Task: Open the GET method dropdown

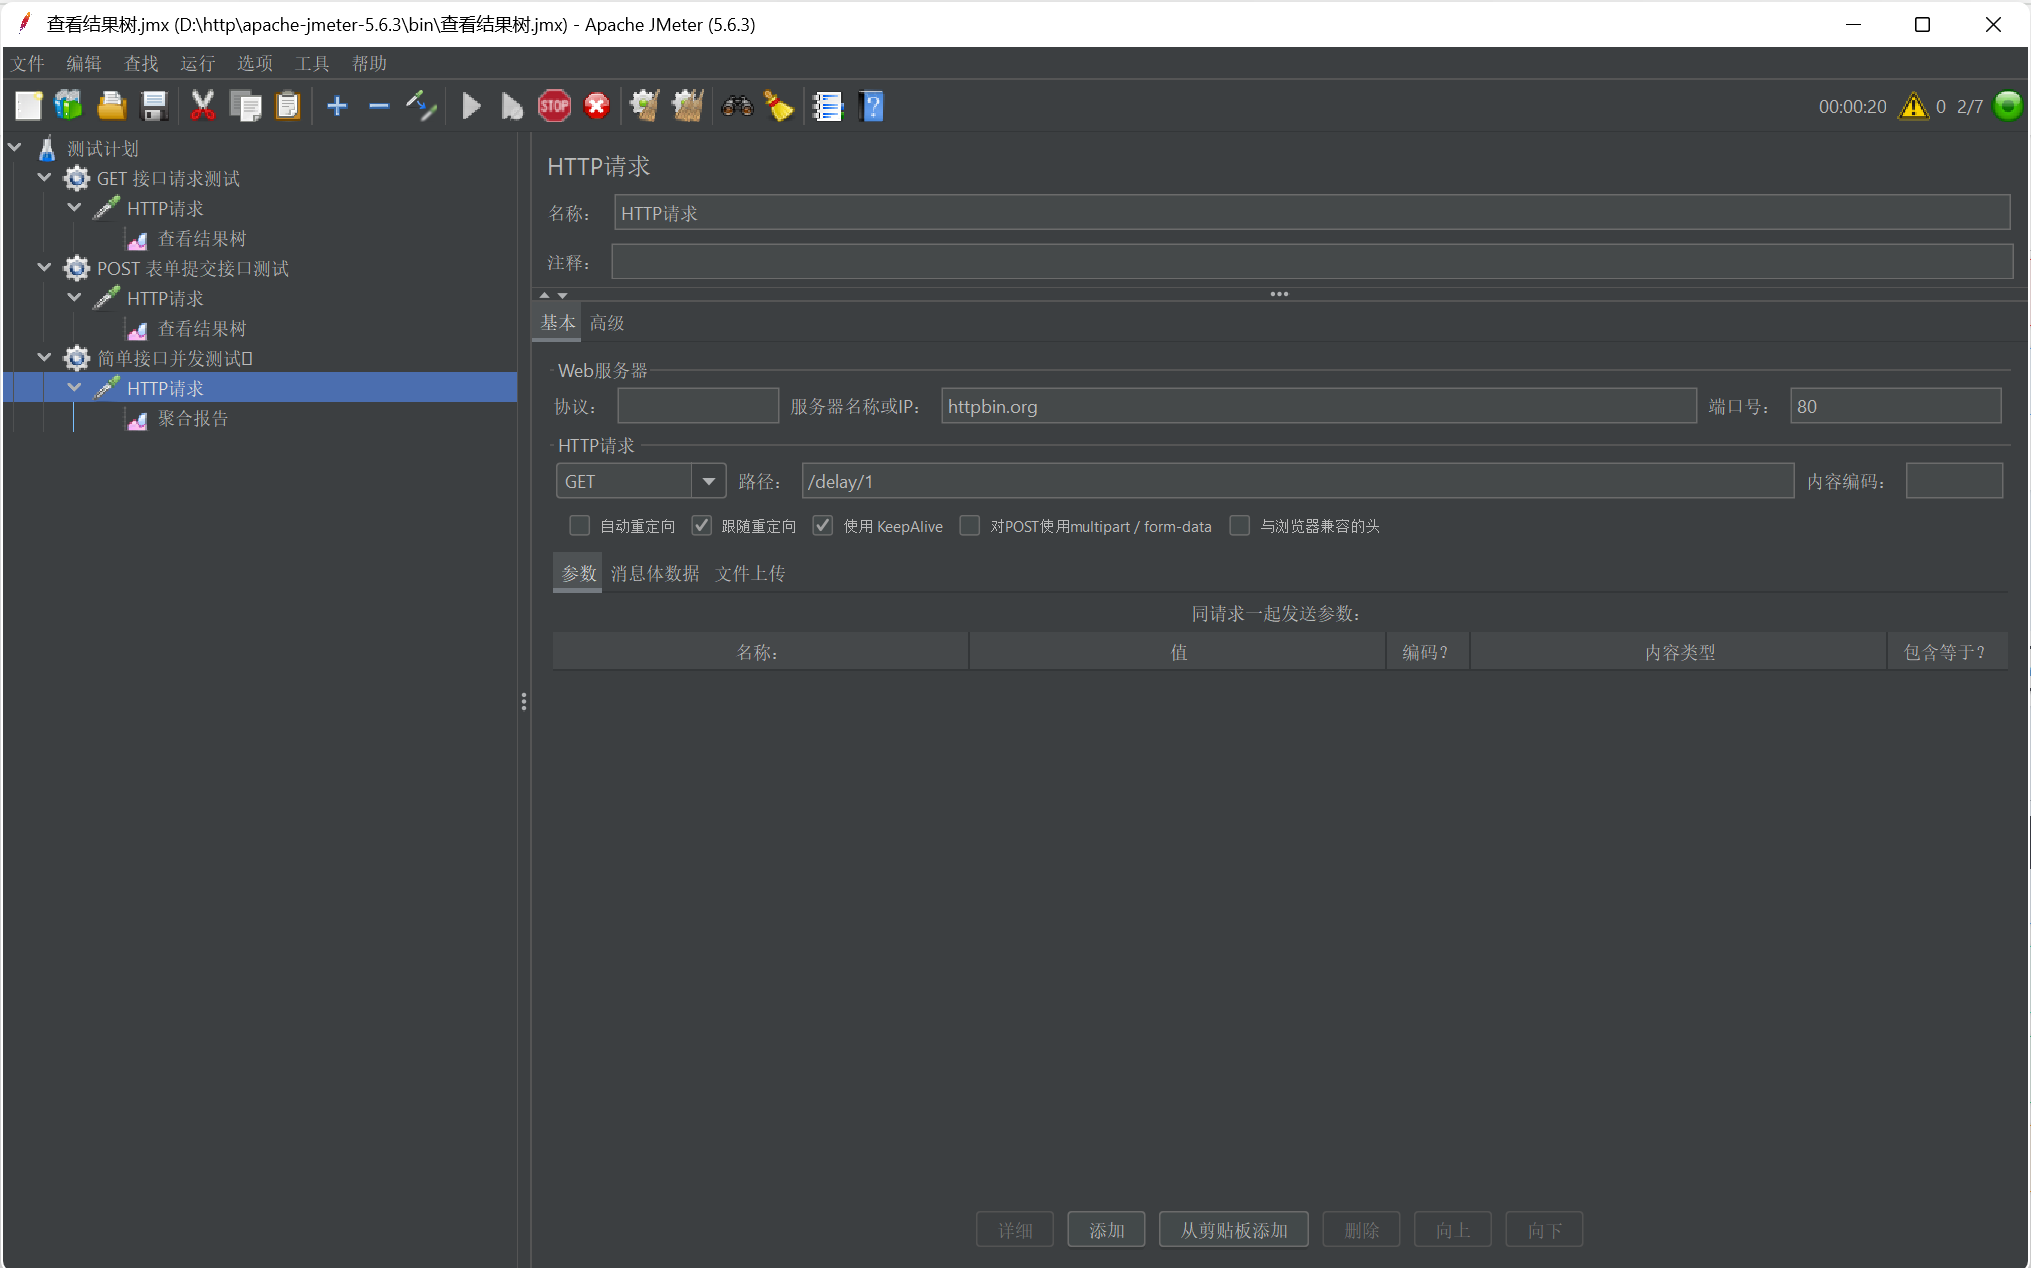Action: [x=708, y=481]
